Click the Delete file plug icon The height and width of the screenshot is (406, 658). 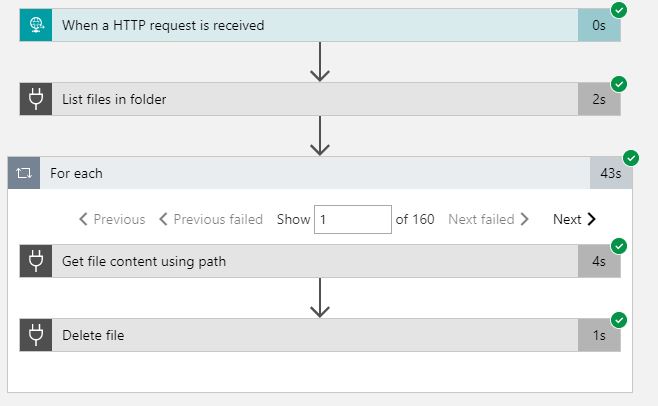[x=36, y=335]
